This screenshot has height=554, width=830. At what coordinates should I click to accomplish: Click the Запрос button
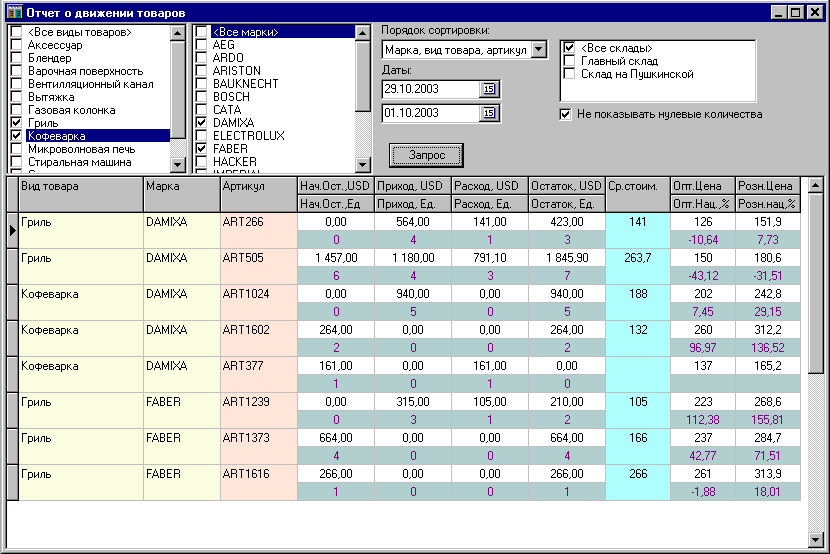pyautogui.click(x=426, y=155)
